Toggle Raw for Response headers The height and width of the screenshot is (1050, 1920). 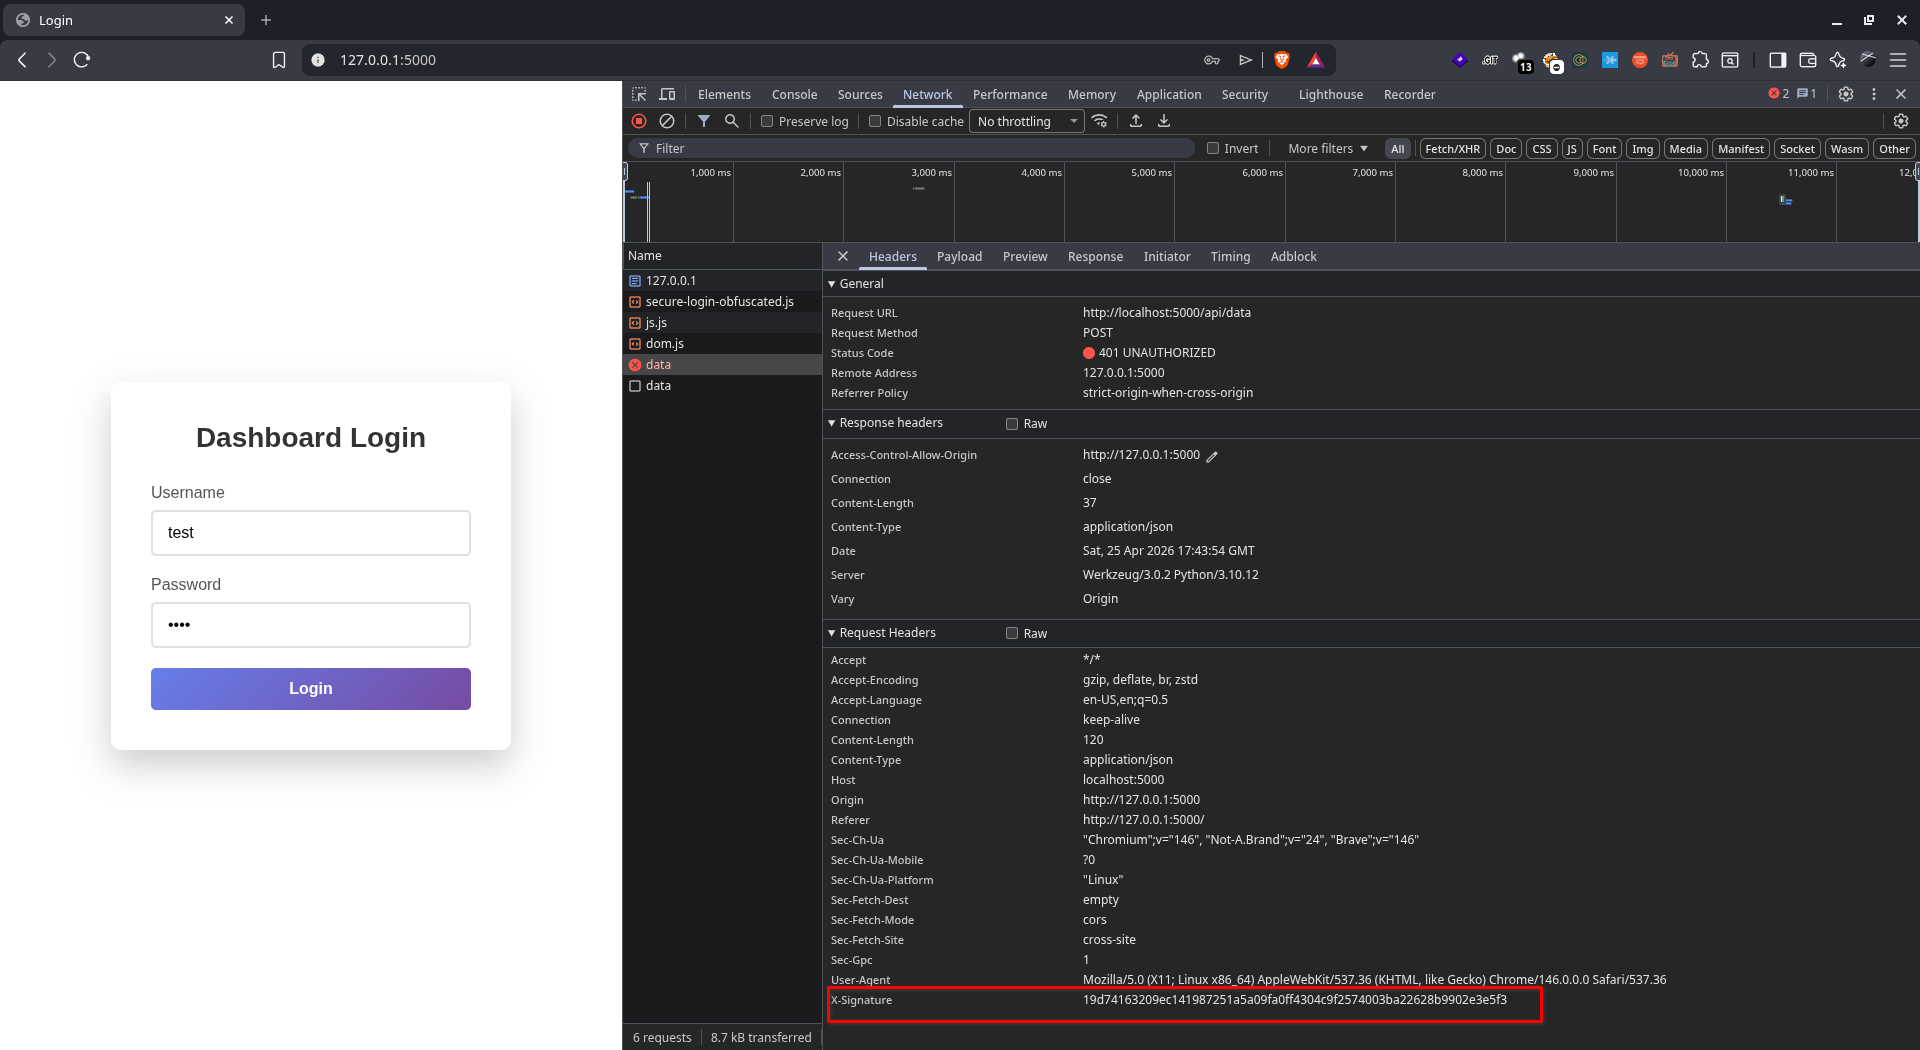(x=1012, y=424)
